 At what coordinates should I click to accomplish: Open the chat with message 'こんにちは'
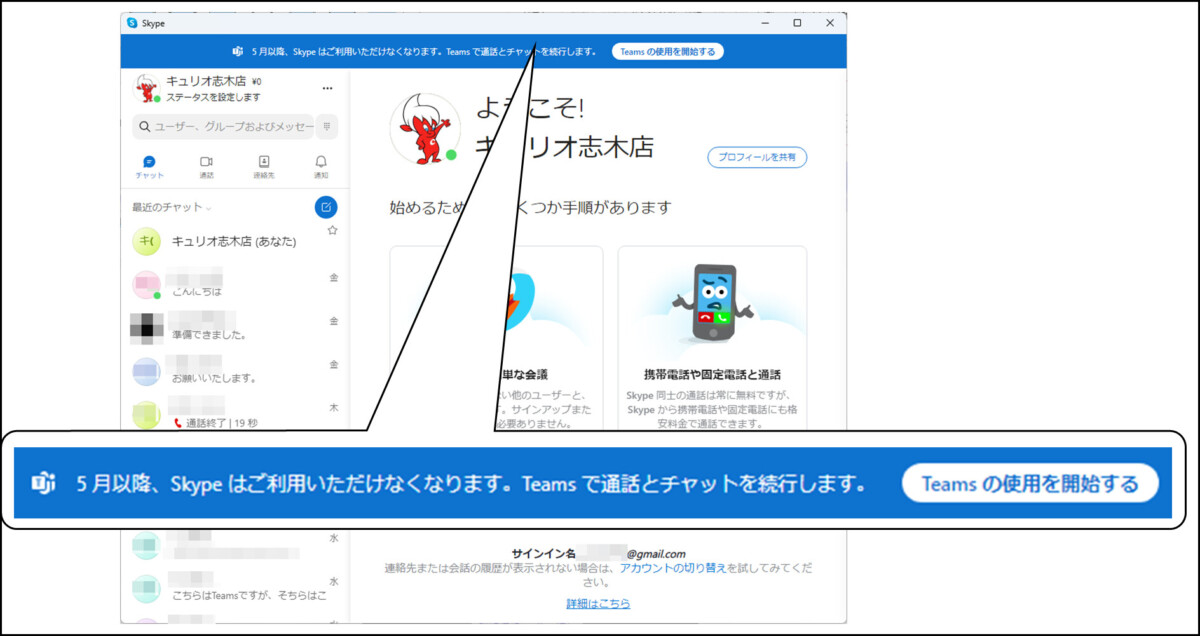tap(235, 285)
